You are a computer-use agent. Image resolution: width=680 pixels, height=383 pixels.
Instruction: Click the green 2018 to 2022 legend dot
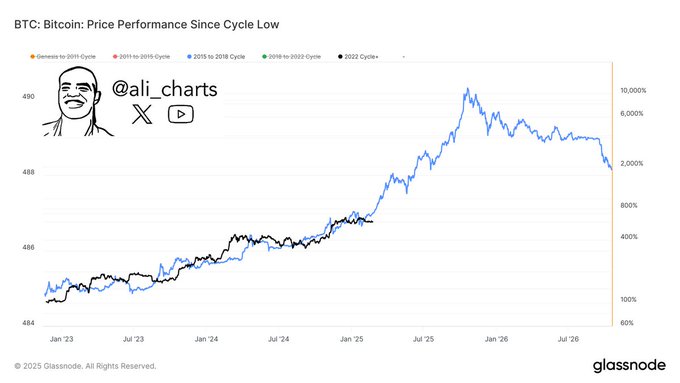(265, 56)
